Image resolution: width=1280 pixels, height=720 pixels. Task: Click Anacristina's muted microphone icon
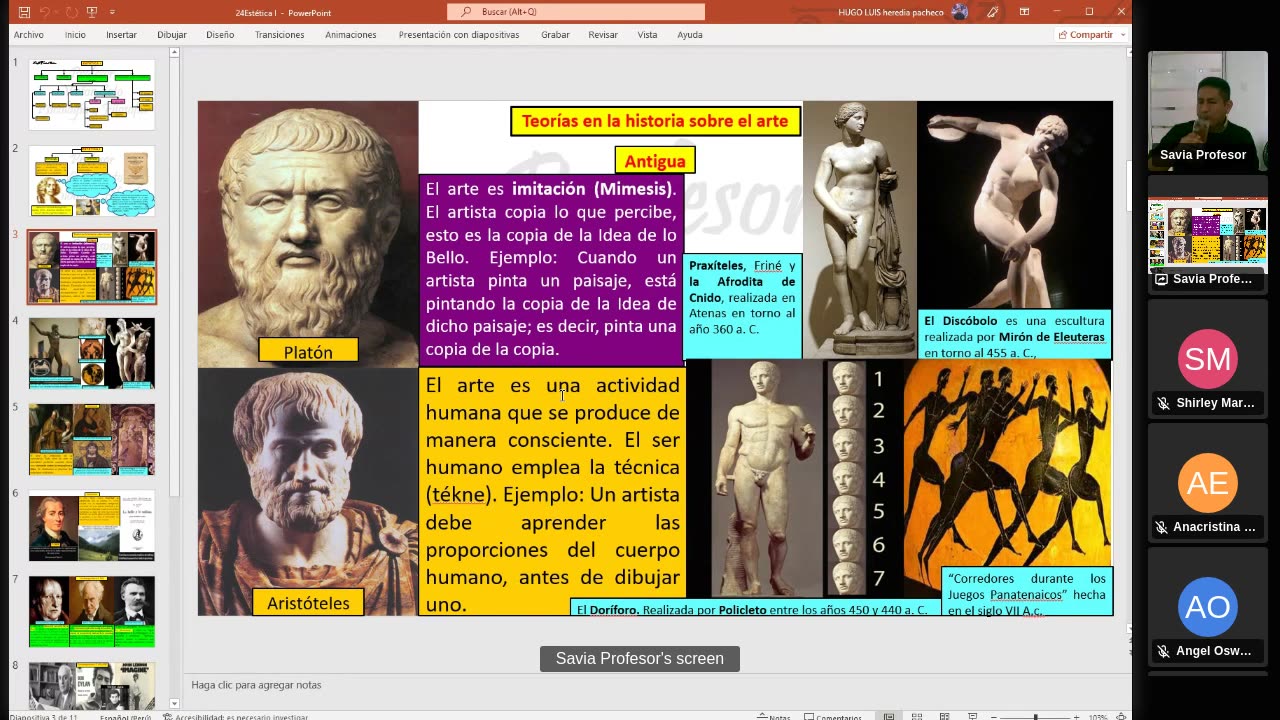pyautogui.click(x=1163, y=527)
